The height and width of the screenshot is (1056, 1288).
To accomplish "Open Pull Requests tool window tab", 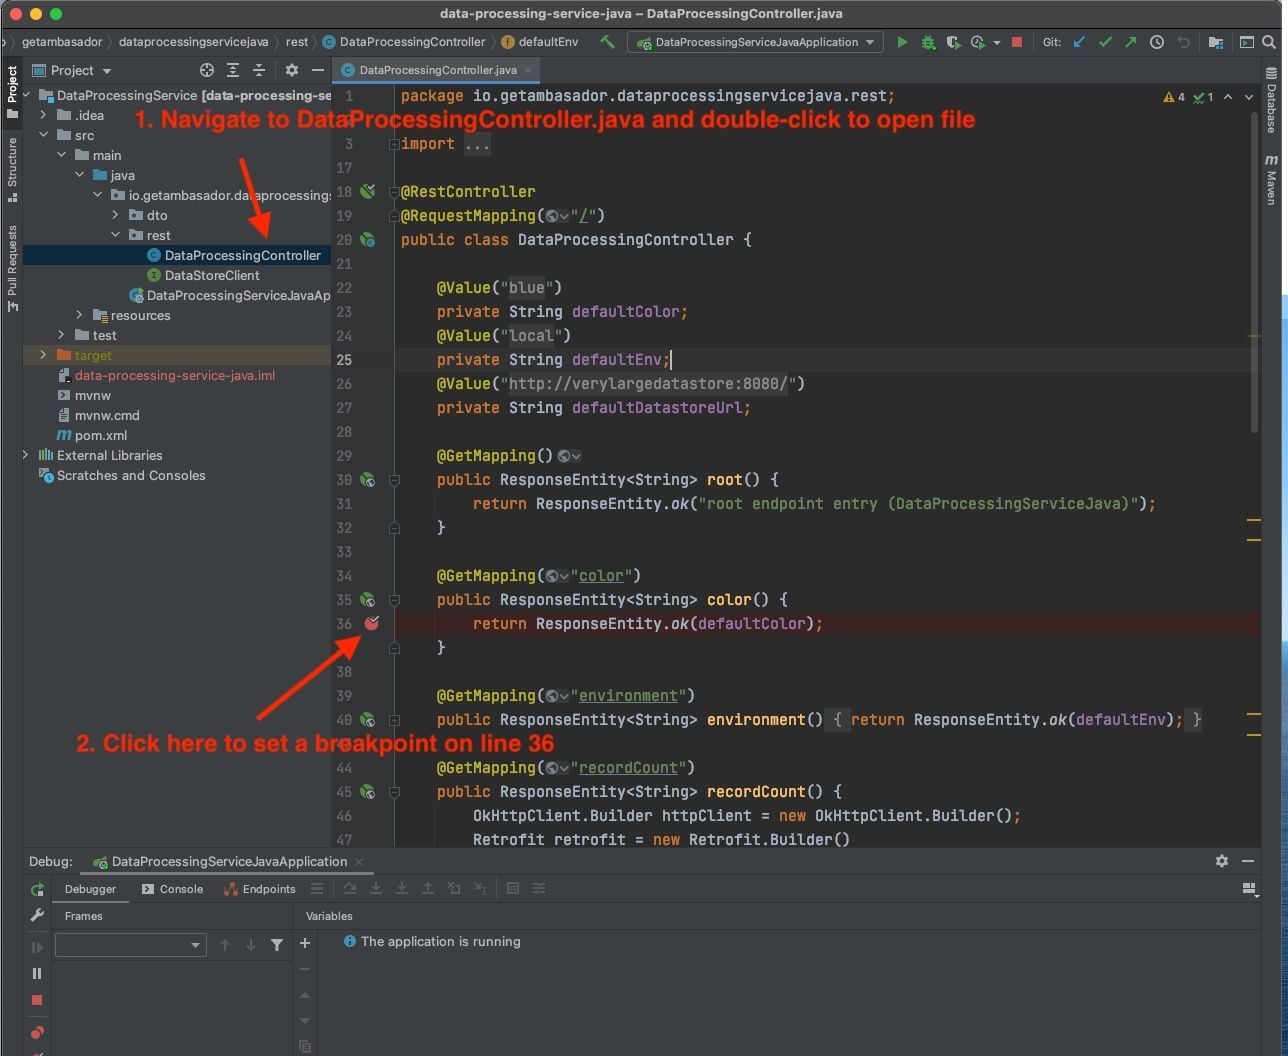I will pos(12,267).
